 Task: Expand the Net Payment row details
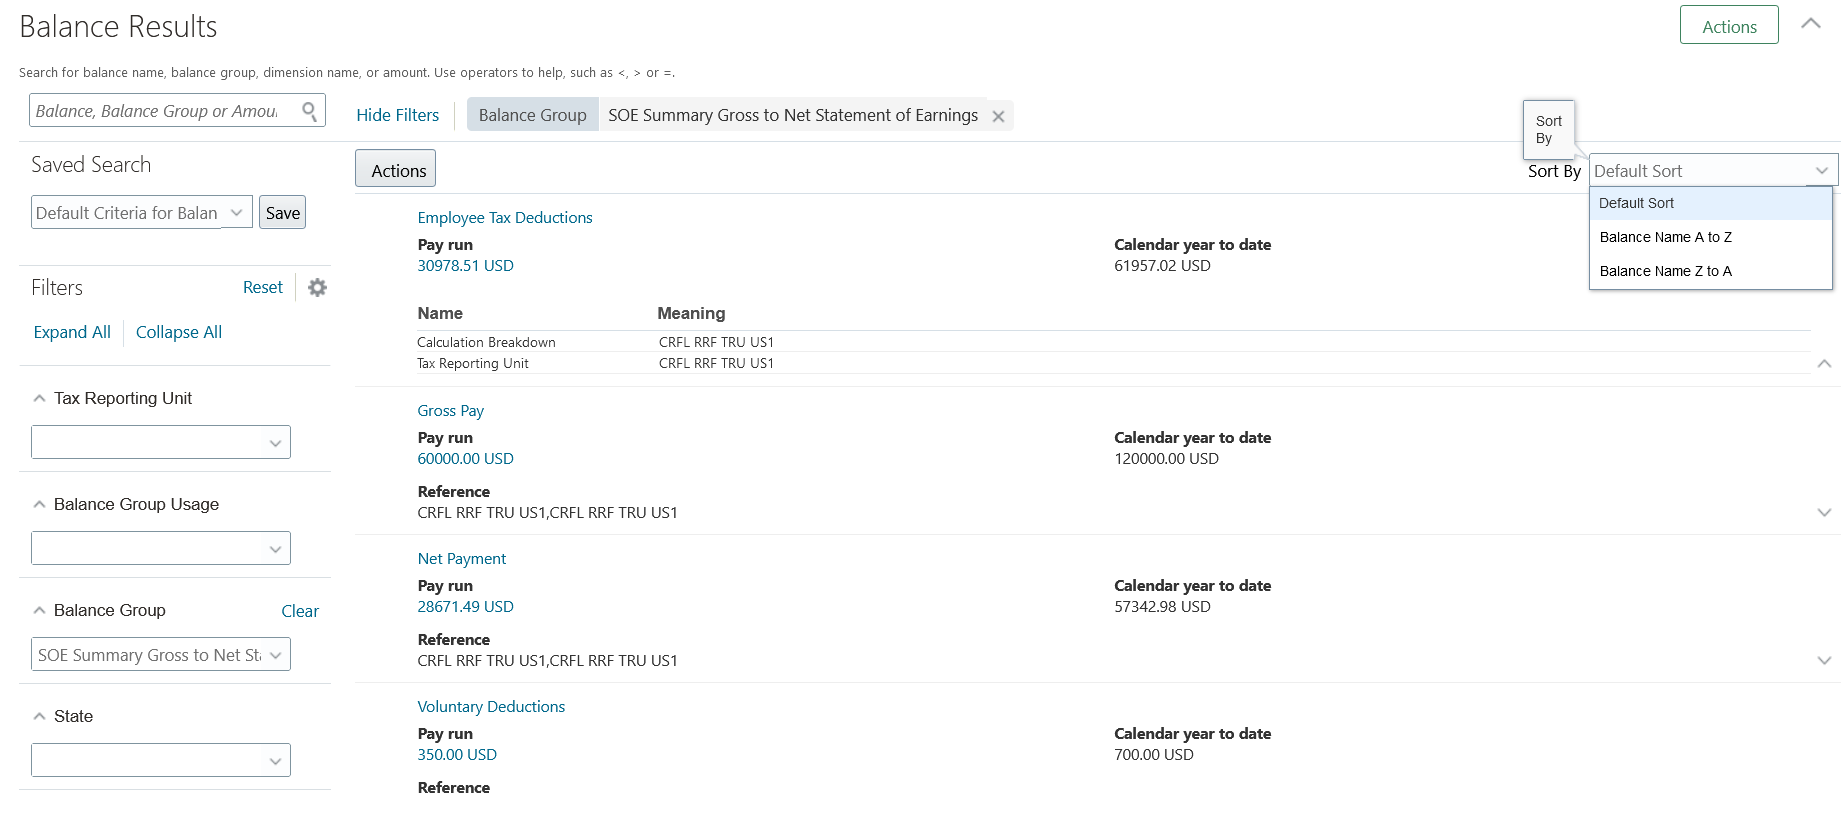coord(1824,661)
